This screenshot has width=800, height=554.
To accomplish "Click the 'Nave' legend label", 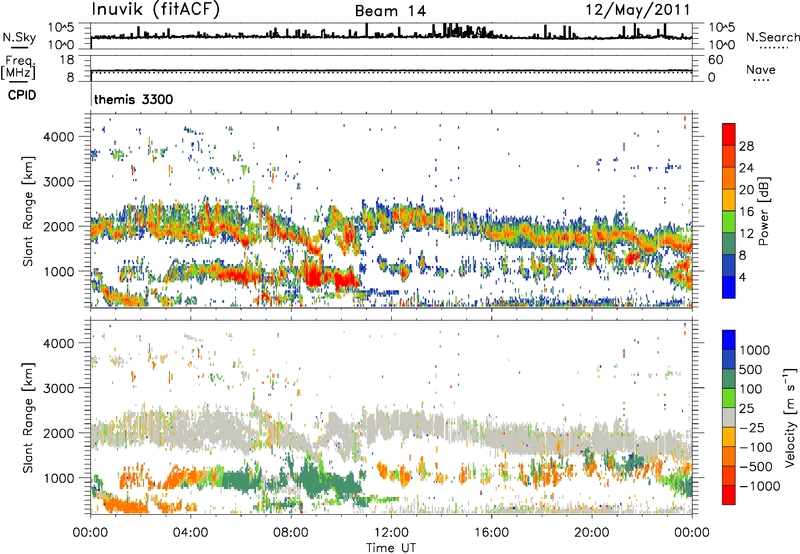I will [x=761, y=69].
